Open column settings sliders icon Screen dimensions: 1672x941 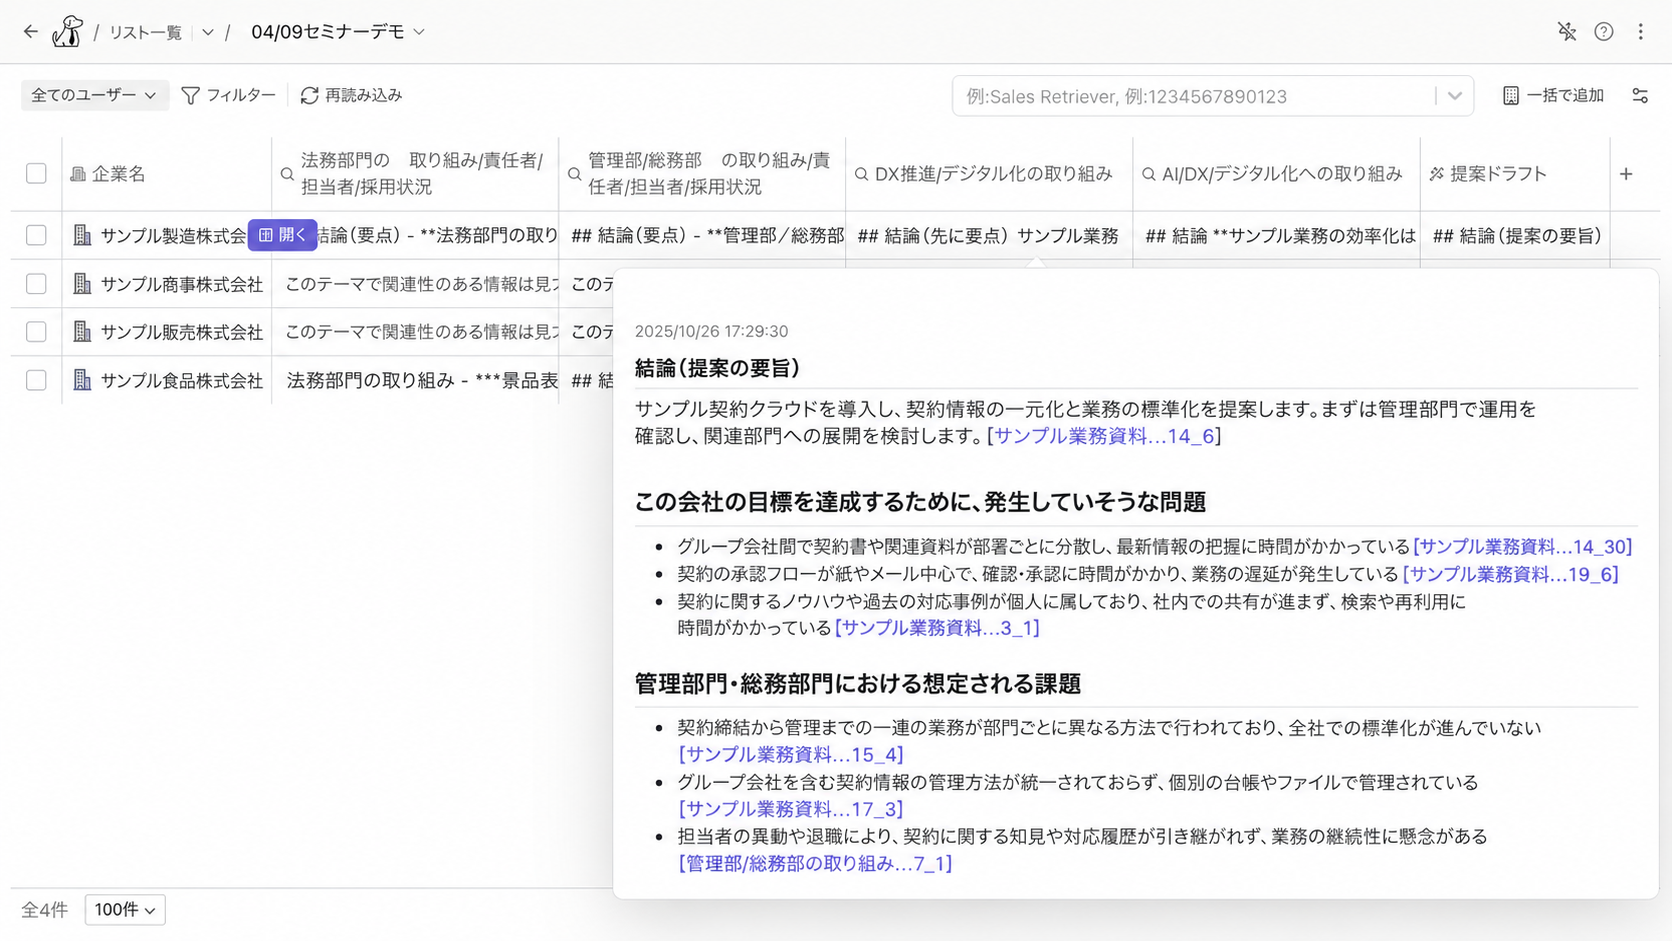click(x=1640, y=96)
